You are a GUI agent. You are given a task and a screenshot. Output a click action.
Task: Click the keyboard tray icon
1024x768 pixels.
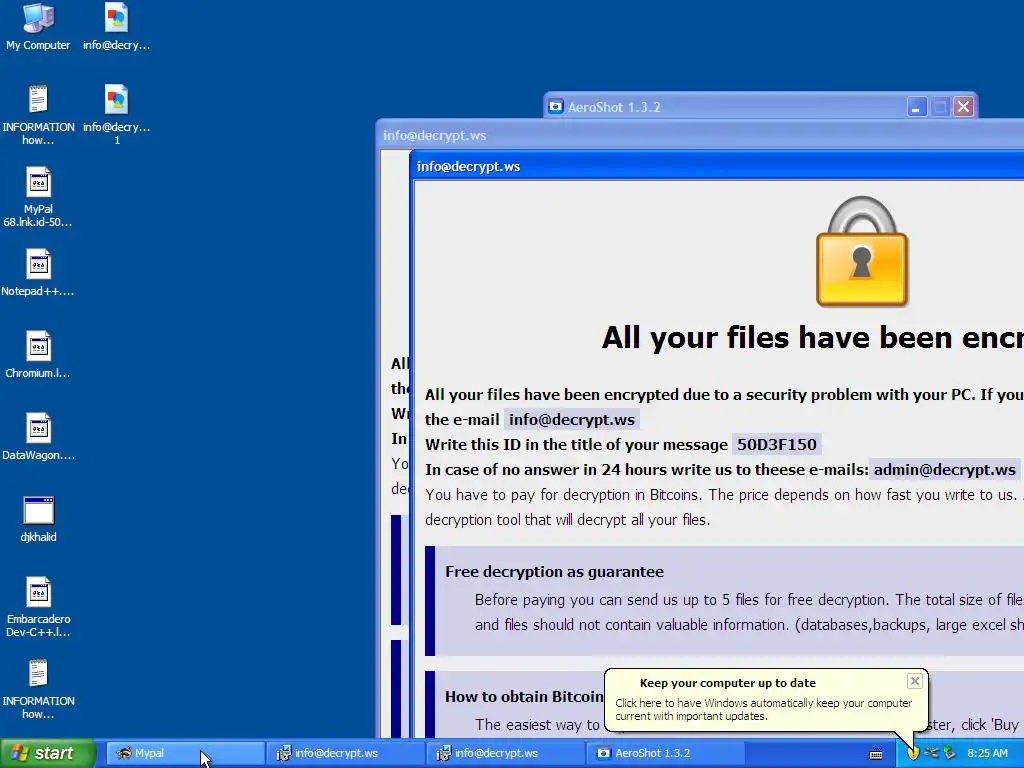click(876, 754)
